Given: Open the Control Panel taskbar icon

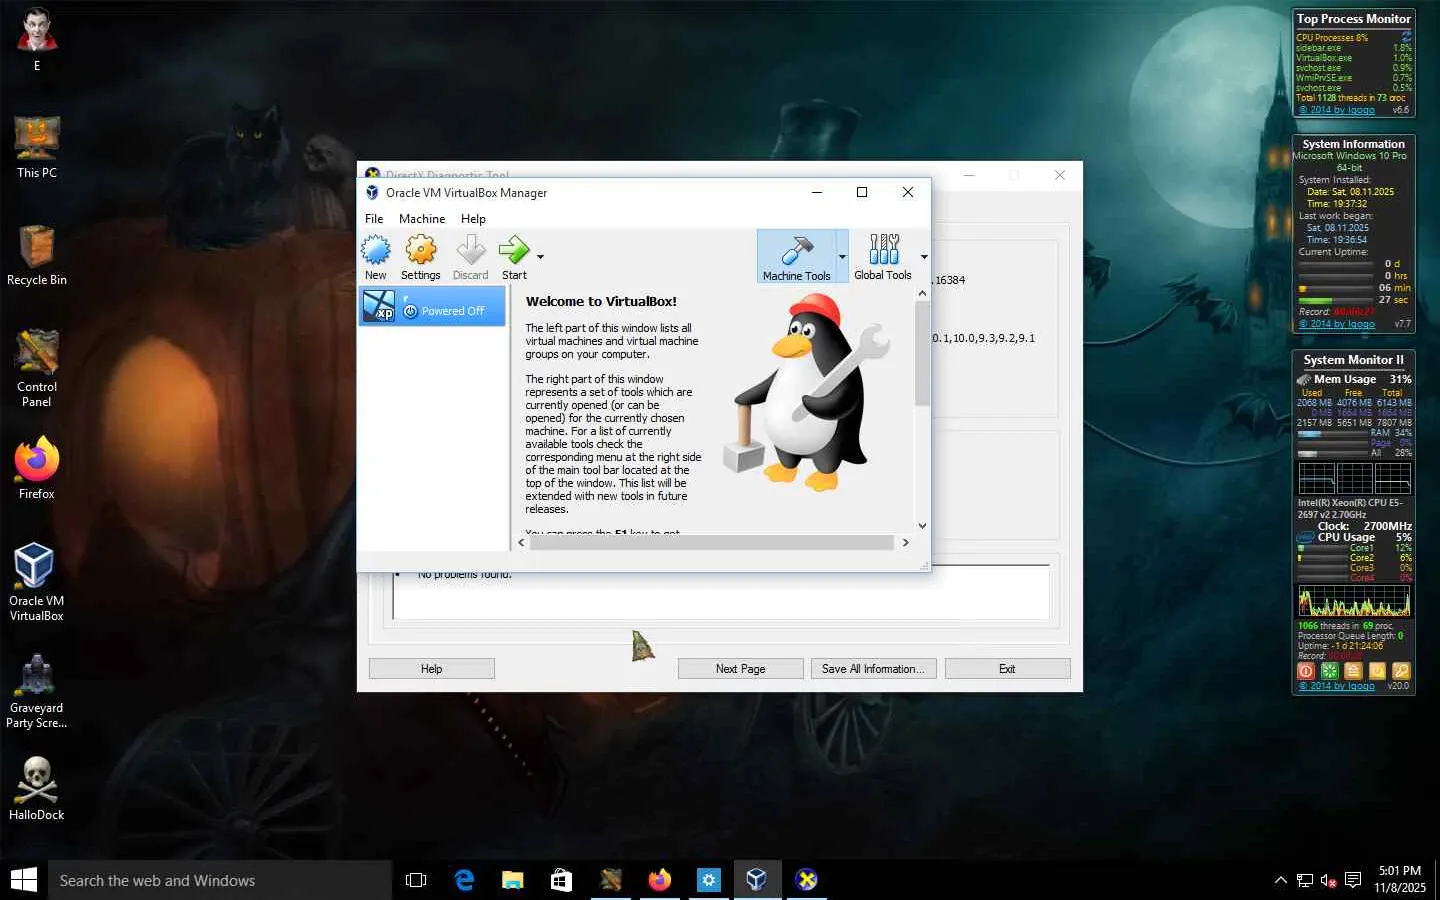Looking at the screenshot, I should pyautogui.click(x=610, y=880).
